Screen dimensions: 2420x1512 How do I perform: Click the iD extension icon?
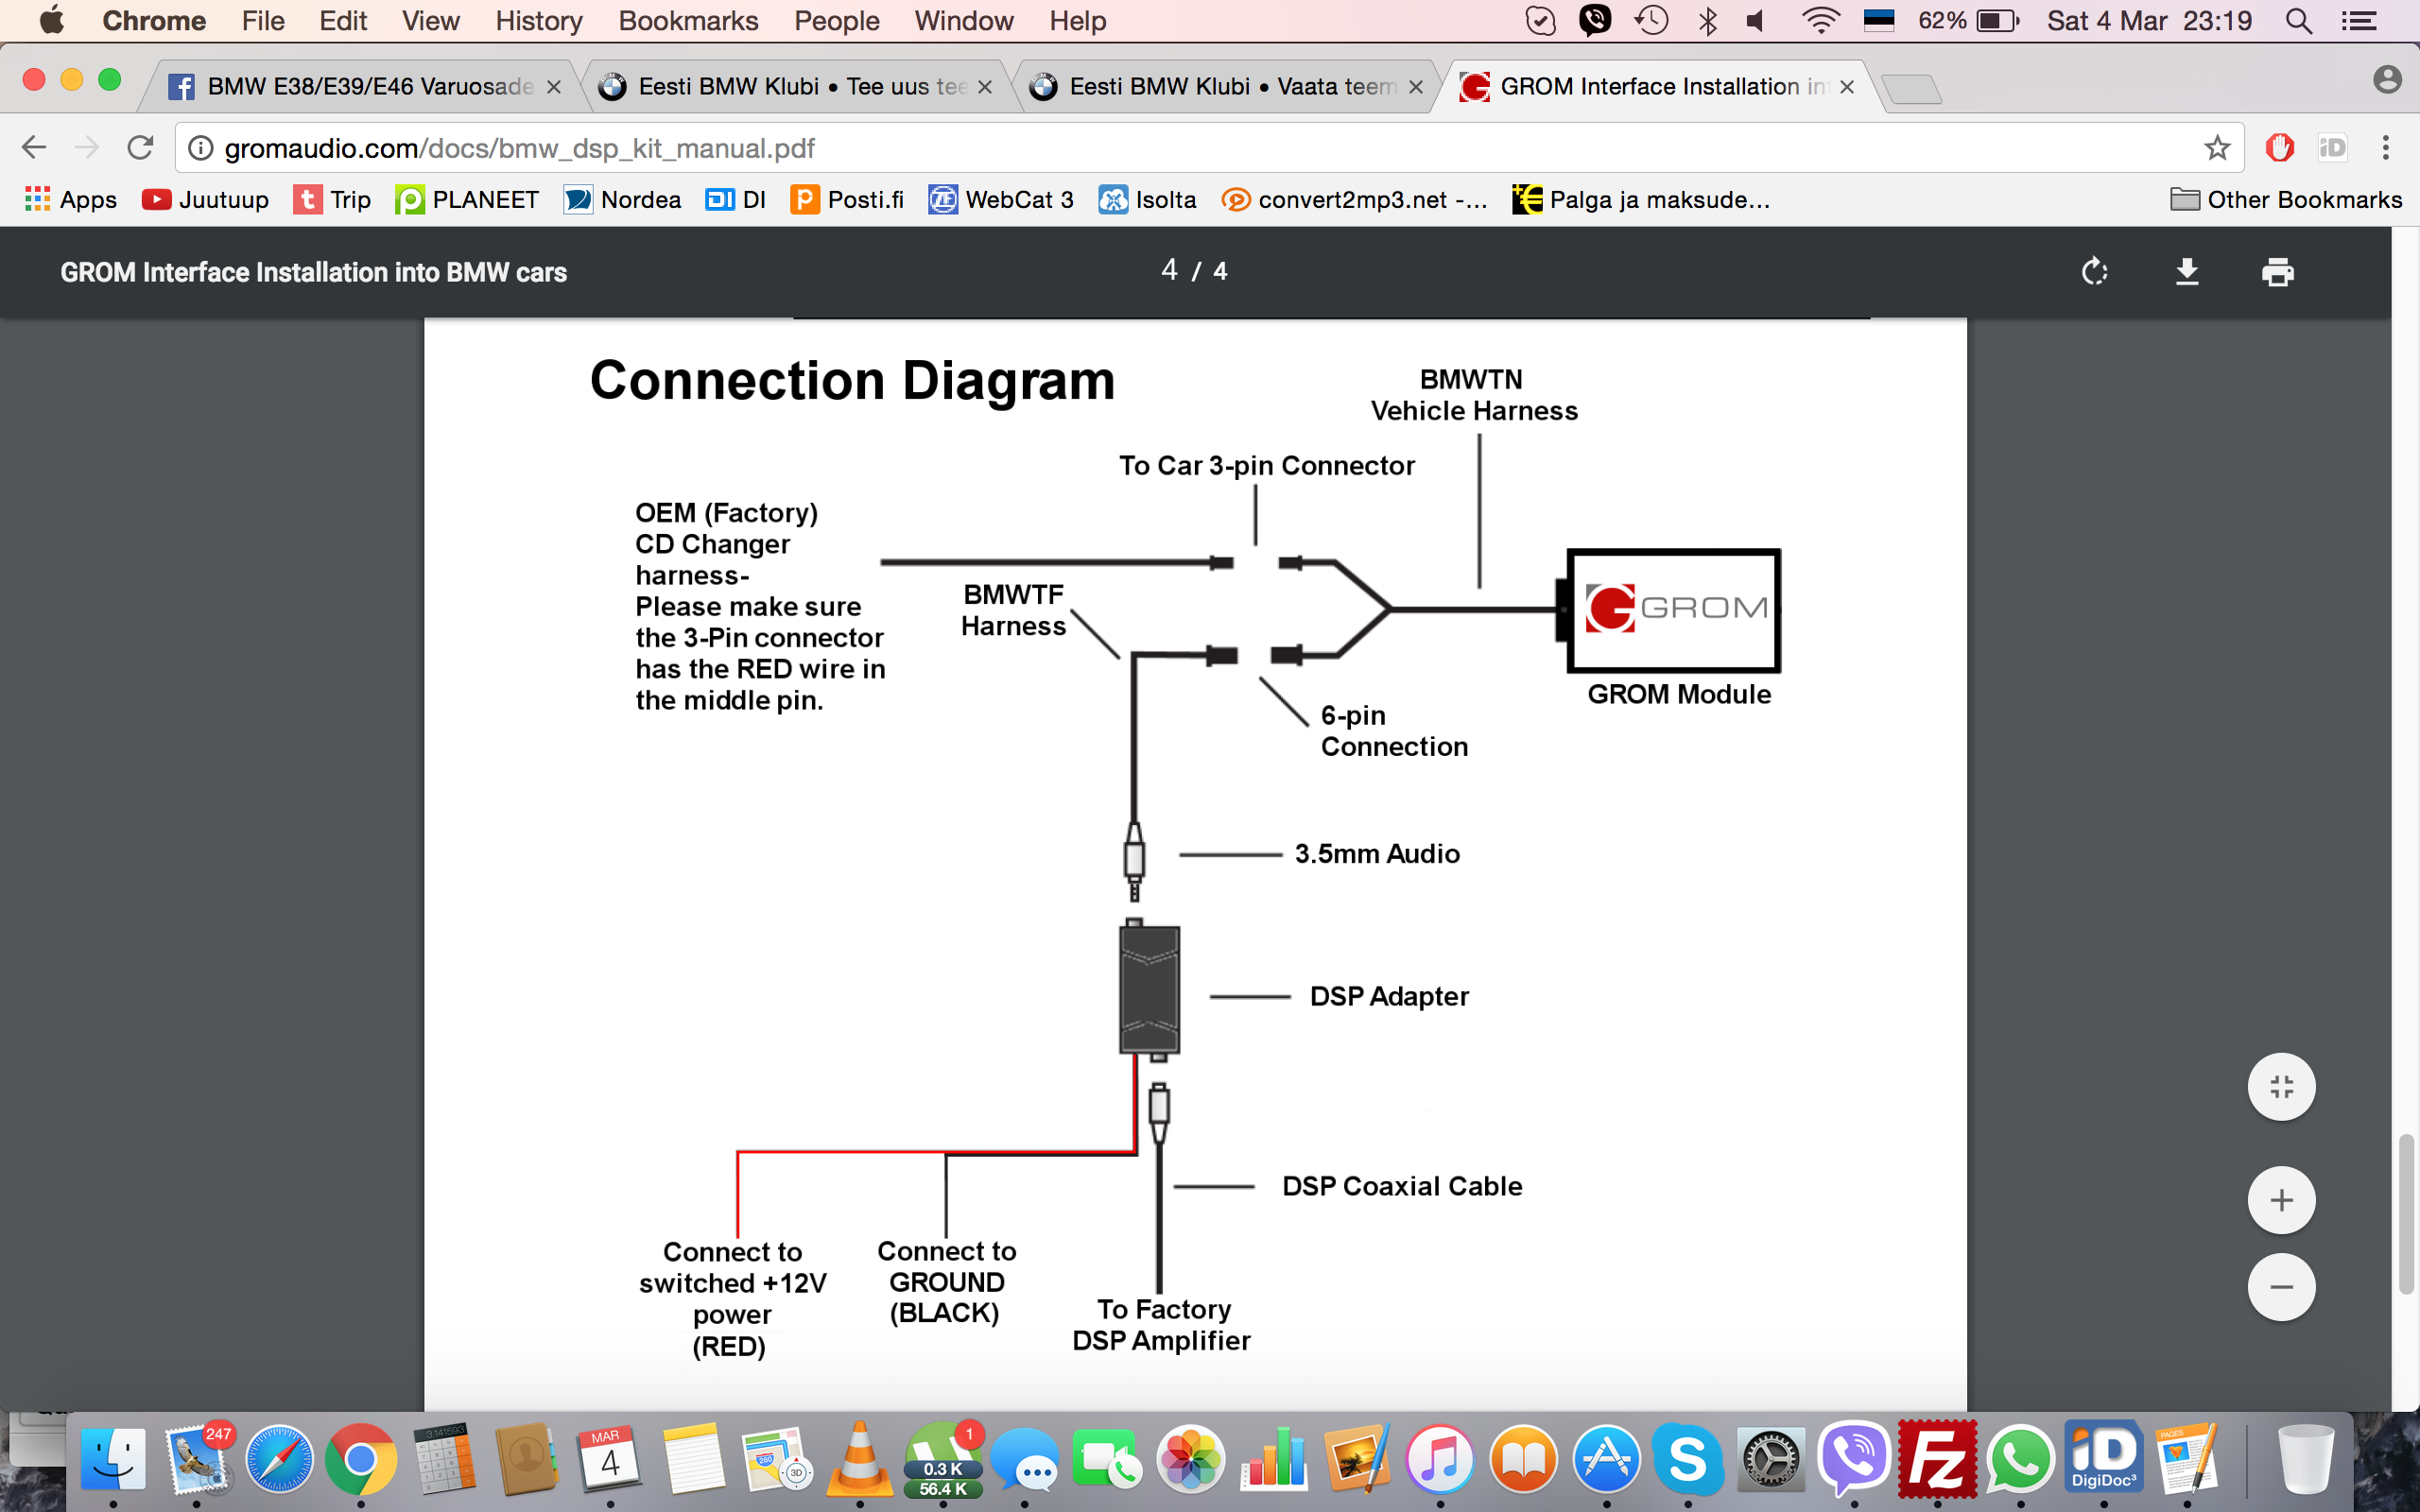[2332, 148]
